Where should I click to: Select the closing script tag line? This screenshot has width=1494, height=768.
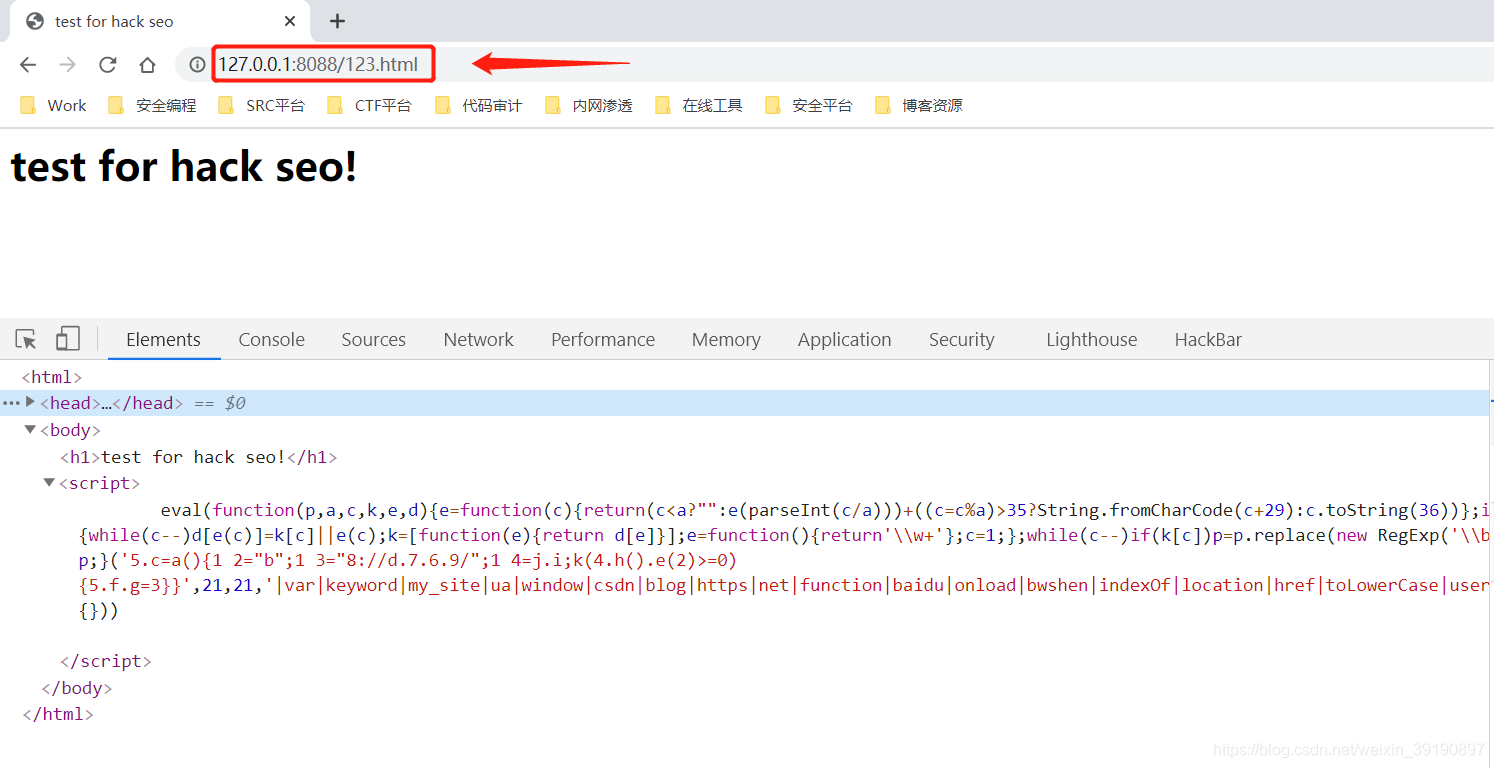[x=106, y=661]
